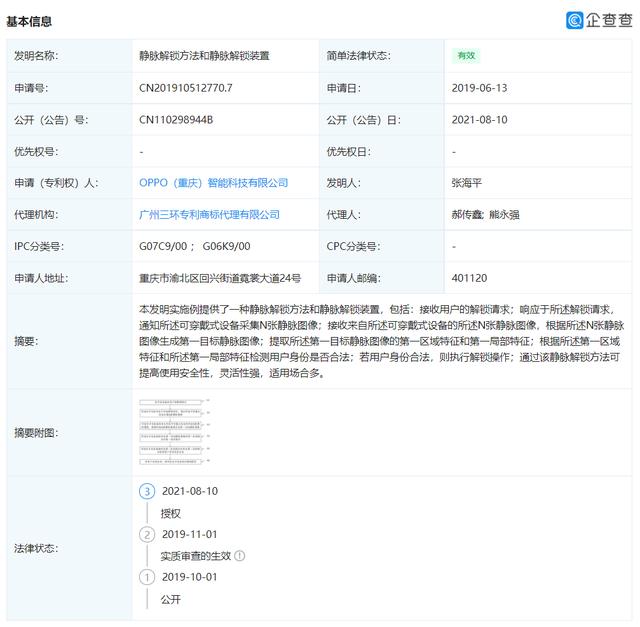640x627 pixels.
Task: Click IPC code G07C9/00
Action: [163, 246]
